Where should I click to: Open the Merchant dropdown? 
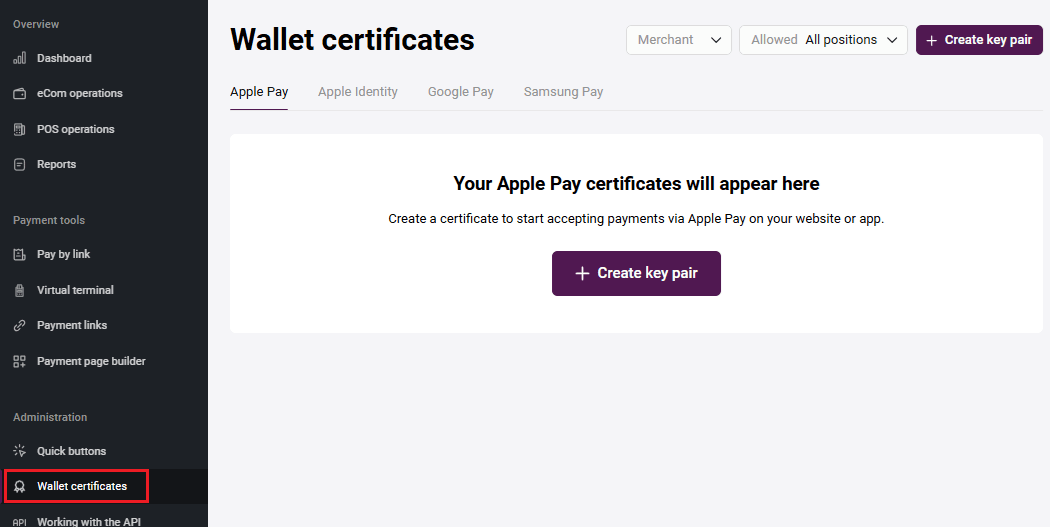678,40
